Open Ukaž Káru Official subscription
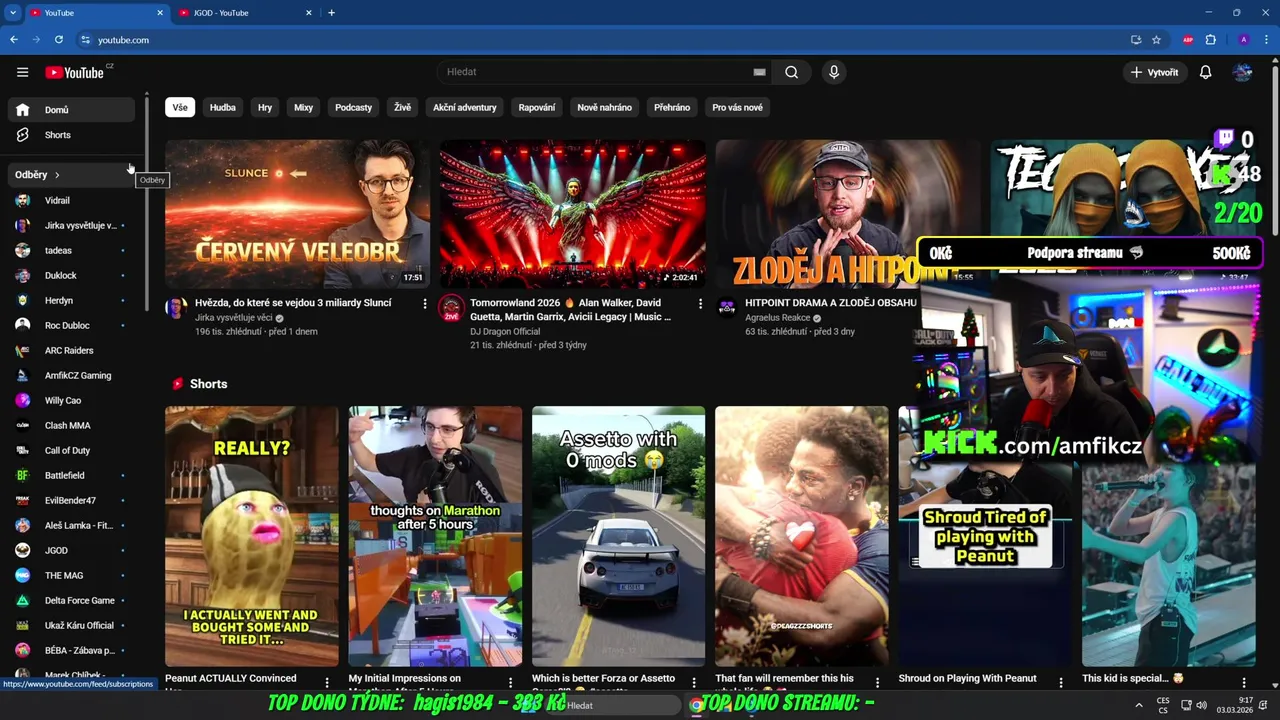The image size is (1280, 720). click(x=70, y=625)
